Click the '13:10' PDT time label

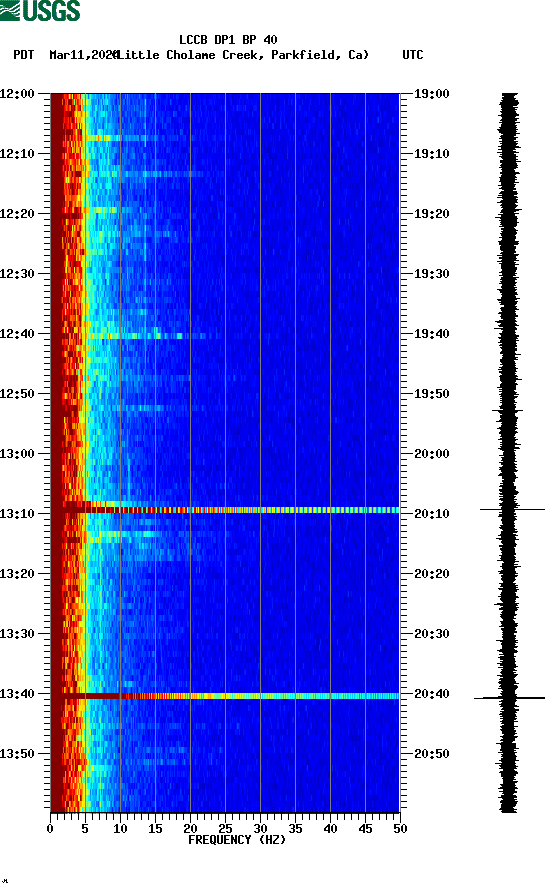[18, 514]
